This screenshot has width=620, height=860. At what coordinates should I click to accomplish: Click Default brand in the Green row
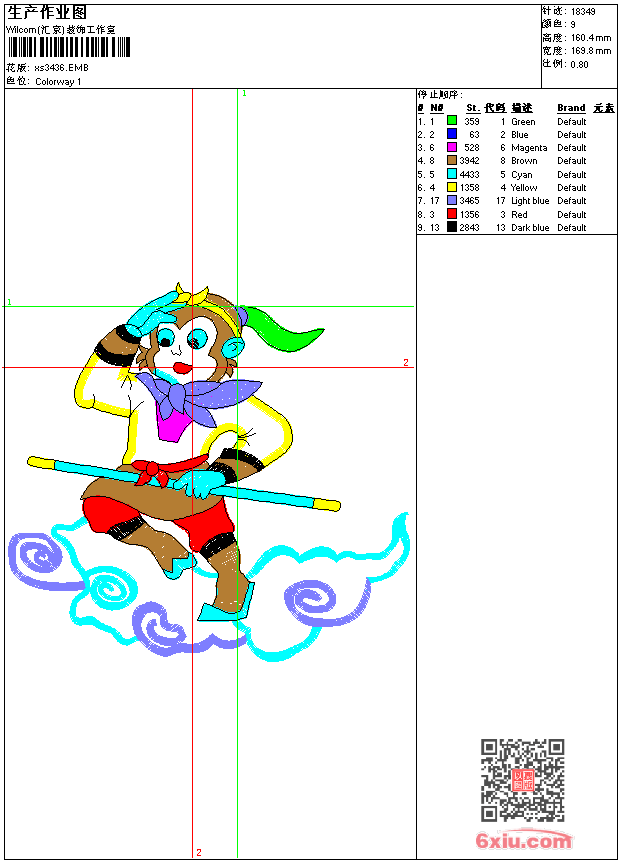(x=572, y=122)
